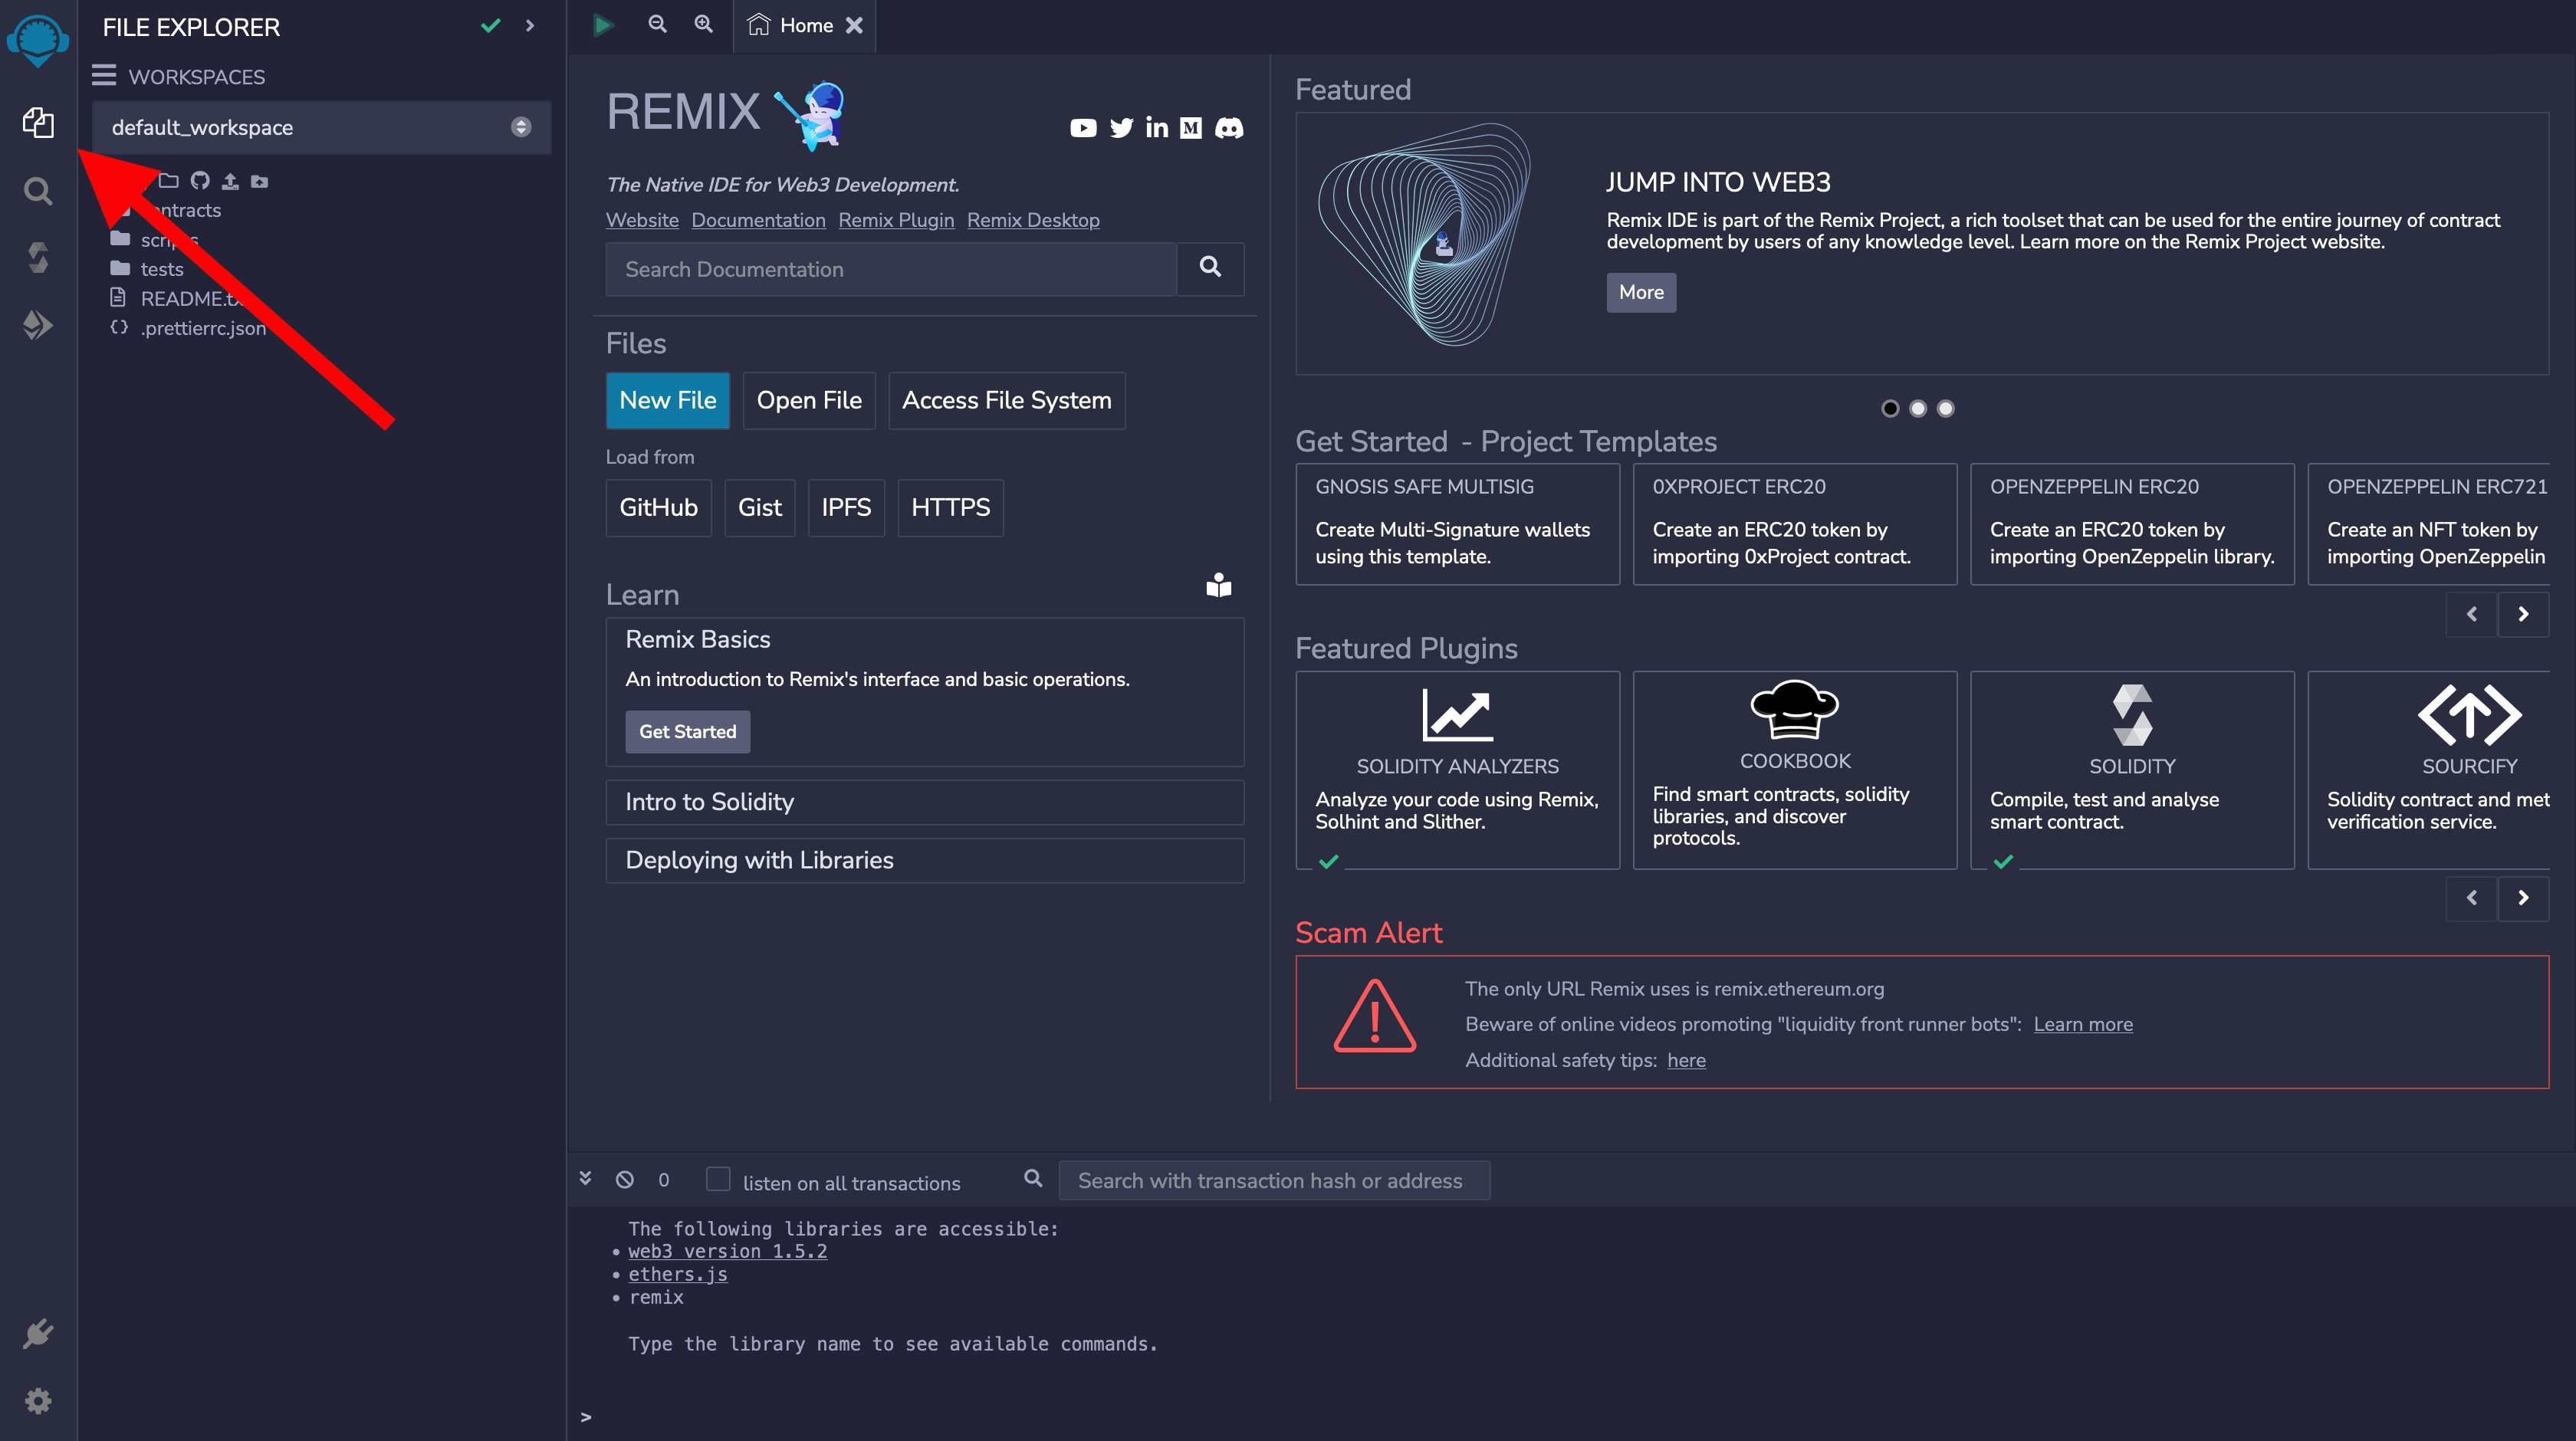Expand Deploying with Libraries tutorial
2576x1441 pixels.
[x=924, y=860]
